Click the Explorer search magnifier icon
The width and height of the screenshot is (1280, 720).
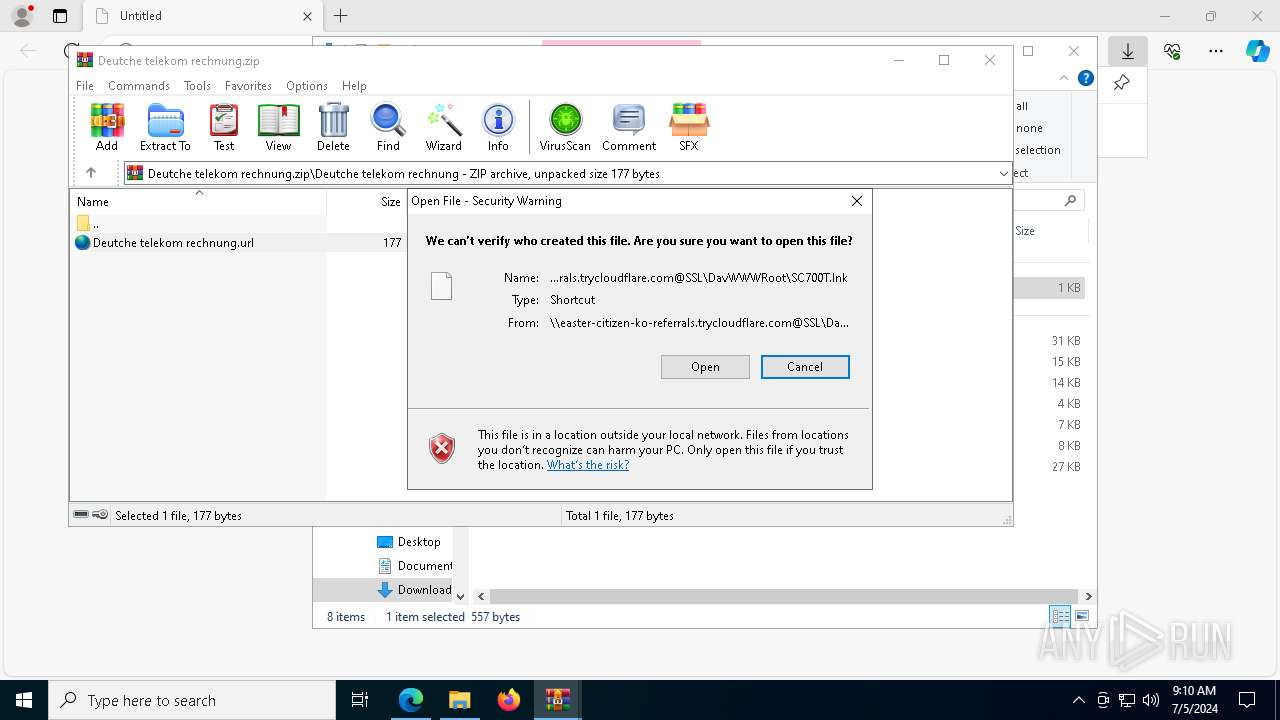pos(1070,201)
